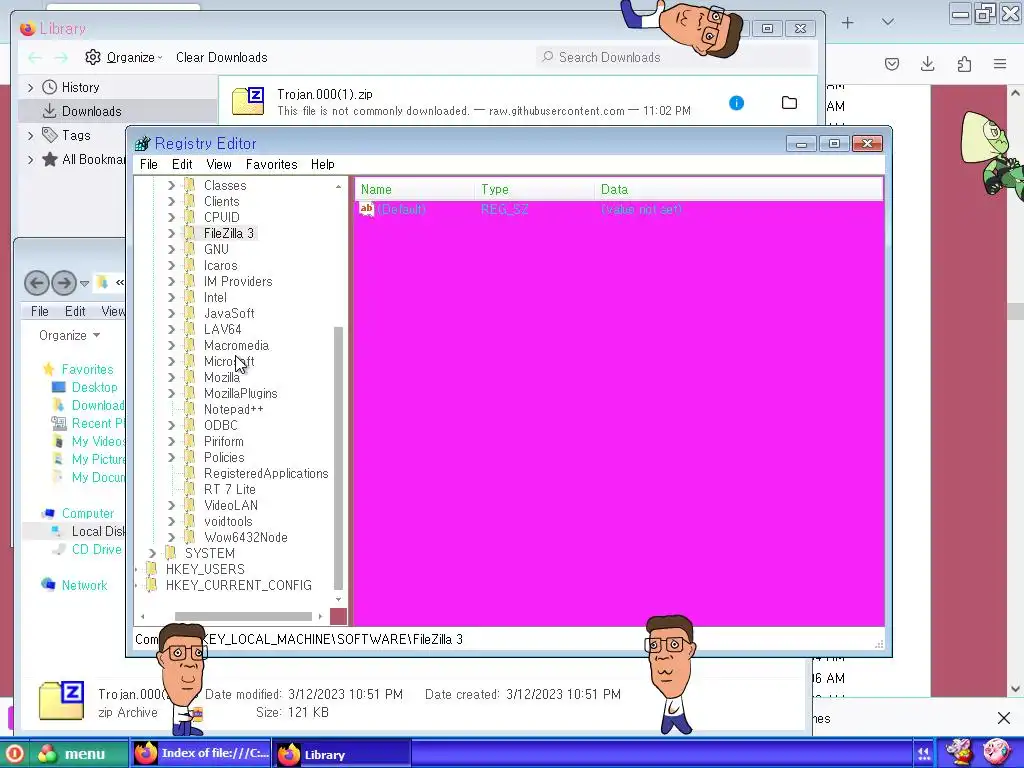The image size is (1024, 768).
Task: Select the Piriform registry key
Action: [x=223, y=441]
